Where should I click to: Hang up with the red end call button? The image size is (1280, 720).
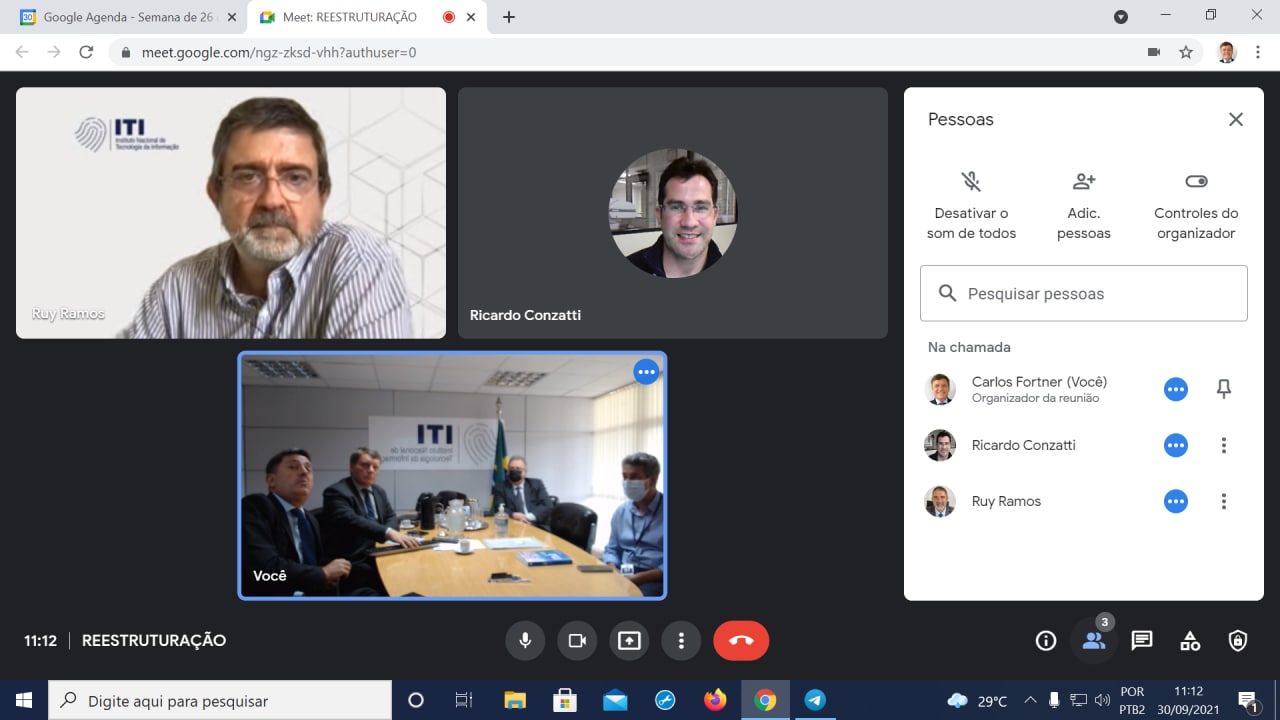click(741, 641)
